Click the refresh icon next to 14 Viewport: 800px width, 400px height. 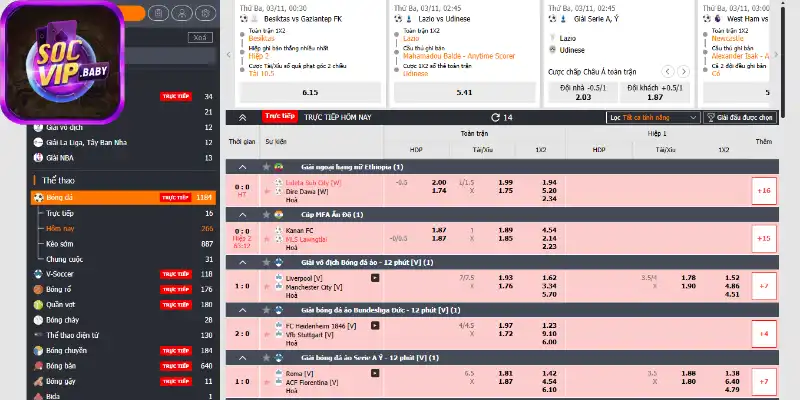[x=494, y=117]
